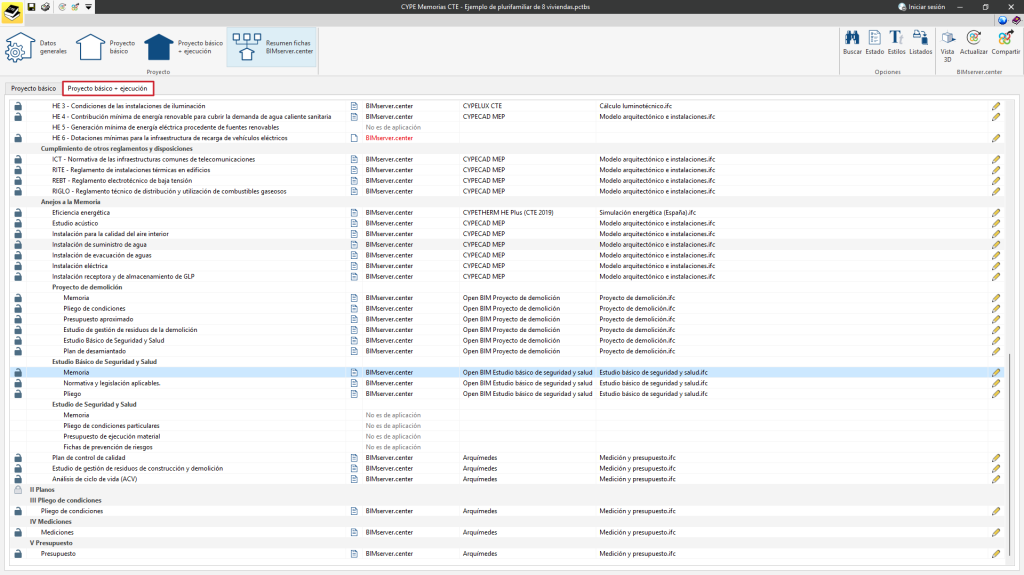1024x575 pixels.
Task: Click the blue globe icon at top right
Action: coord(1002,20)
